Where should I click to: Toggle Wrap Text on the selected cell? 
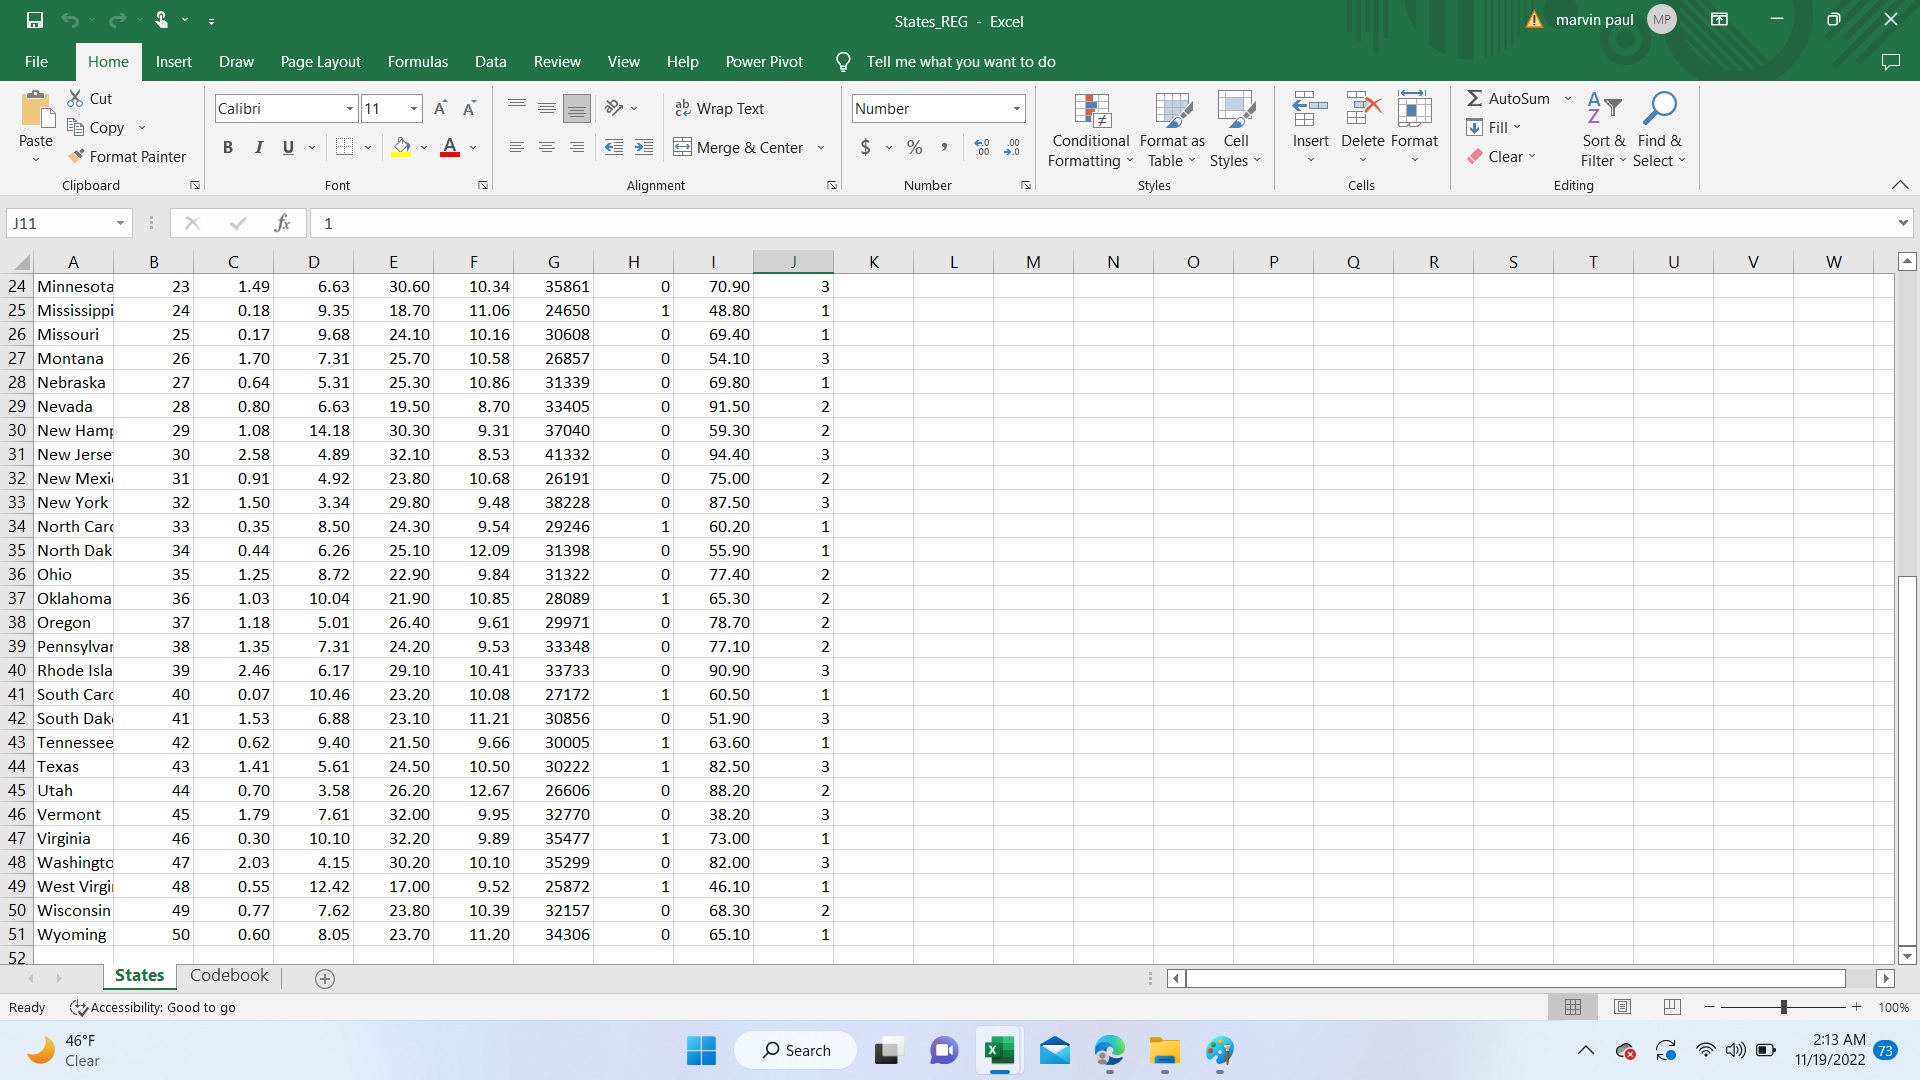719,108
